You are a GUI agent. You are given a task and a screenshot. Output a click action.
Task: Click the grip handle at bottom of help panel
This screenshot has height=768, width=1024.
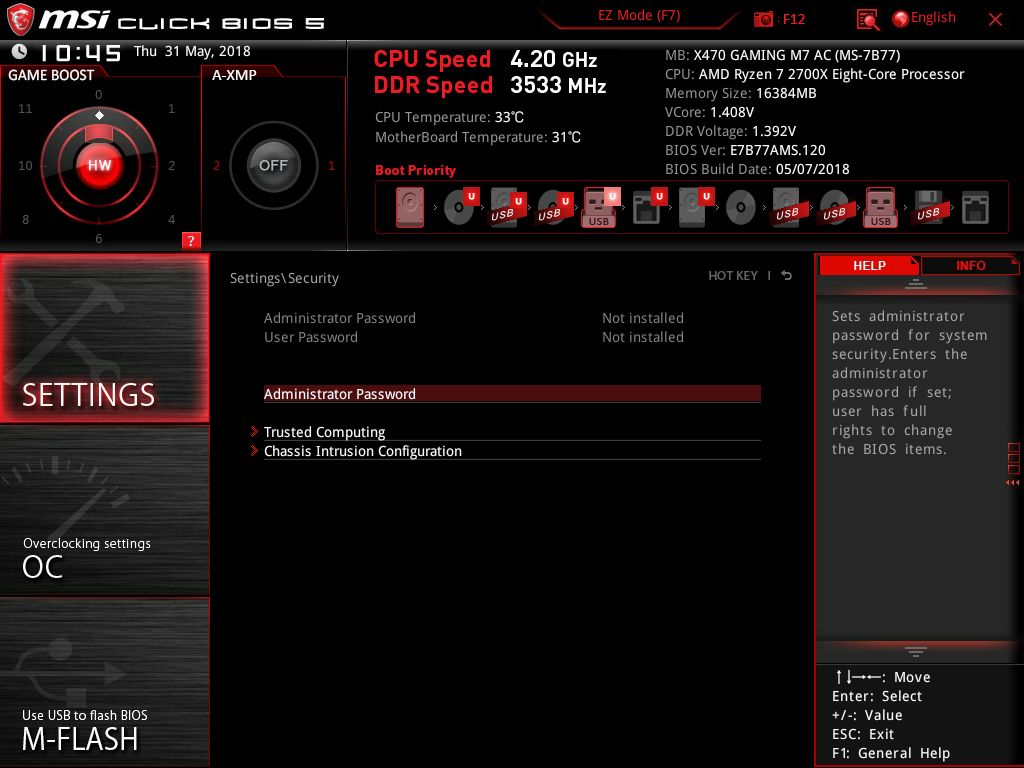point(916,651)
